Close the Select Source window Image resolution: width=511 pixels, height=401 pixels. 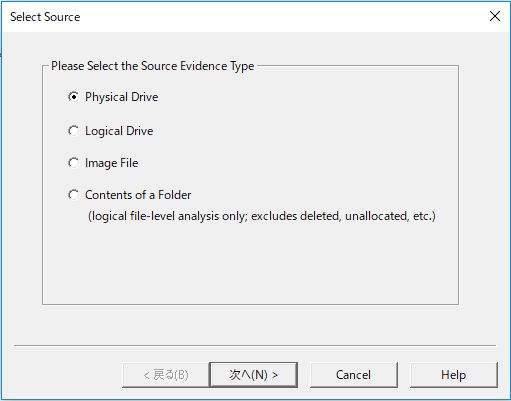click(495, 16)
